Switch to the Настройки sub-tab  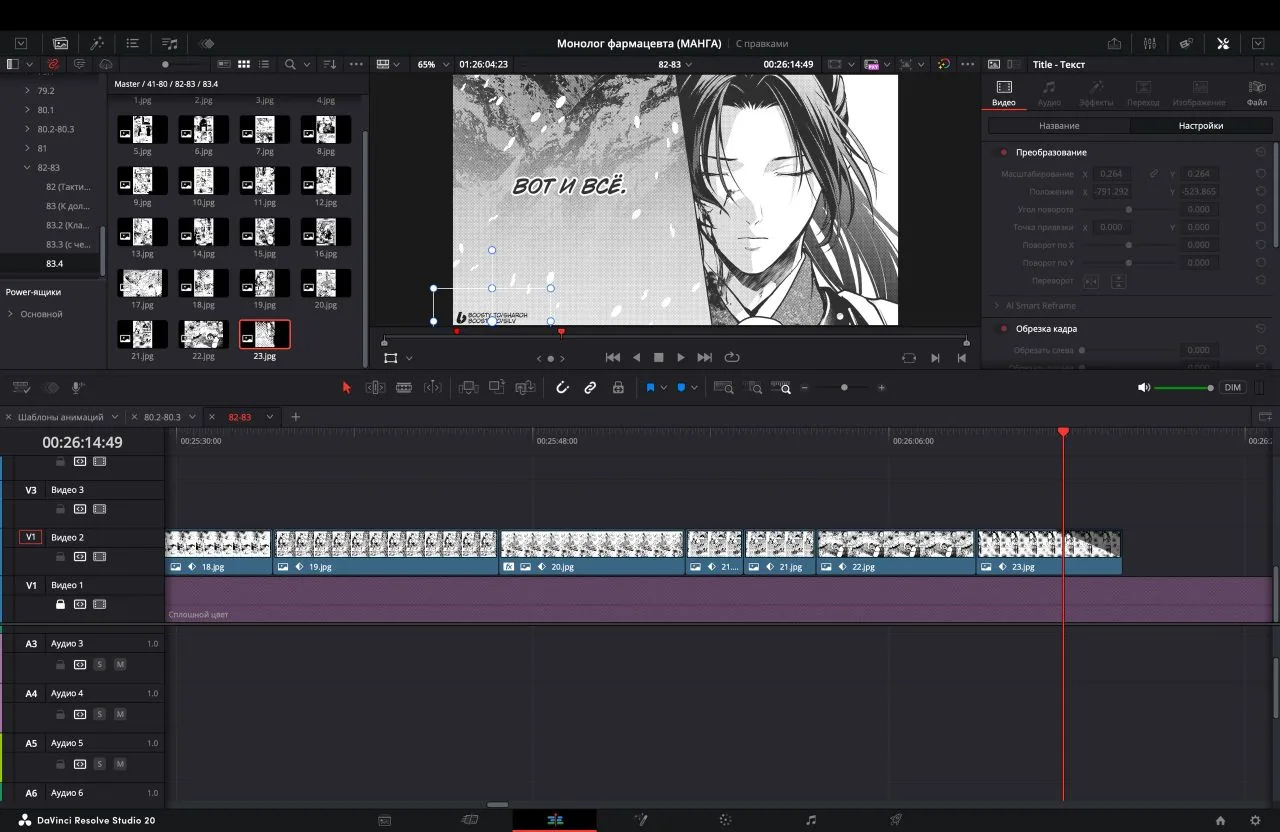pos(1201,126)
